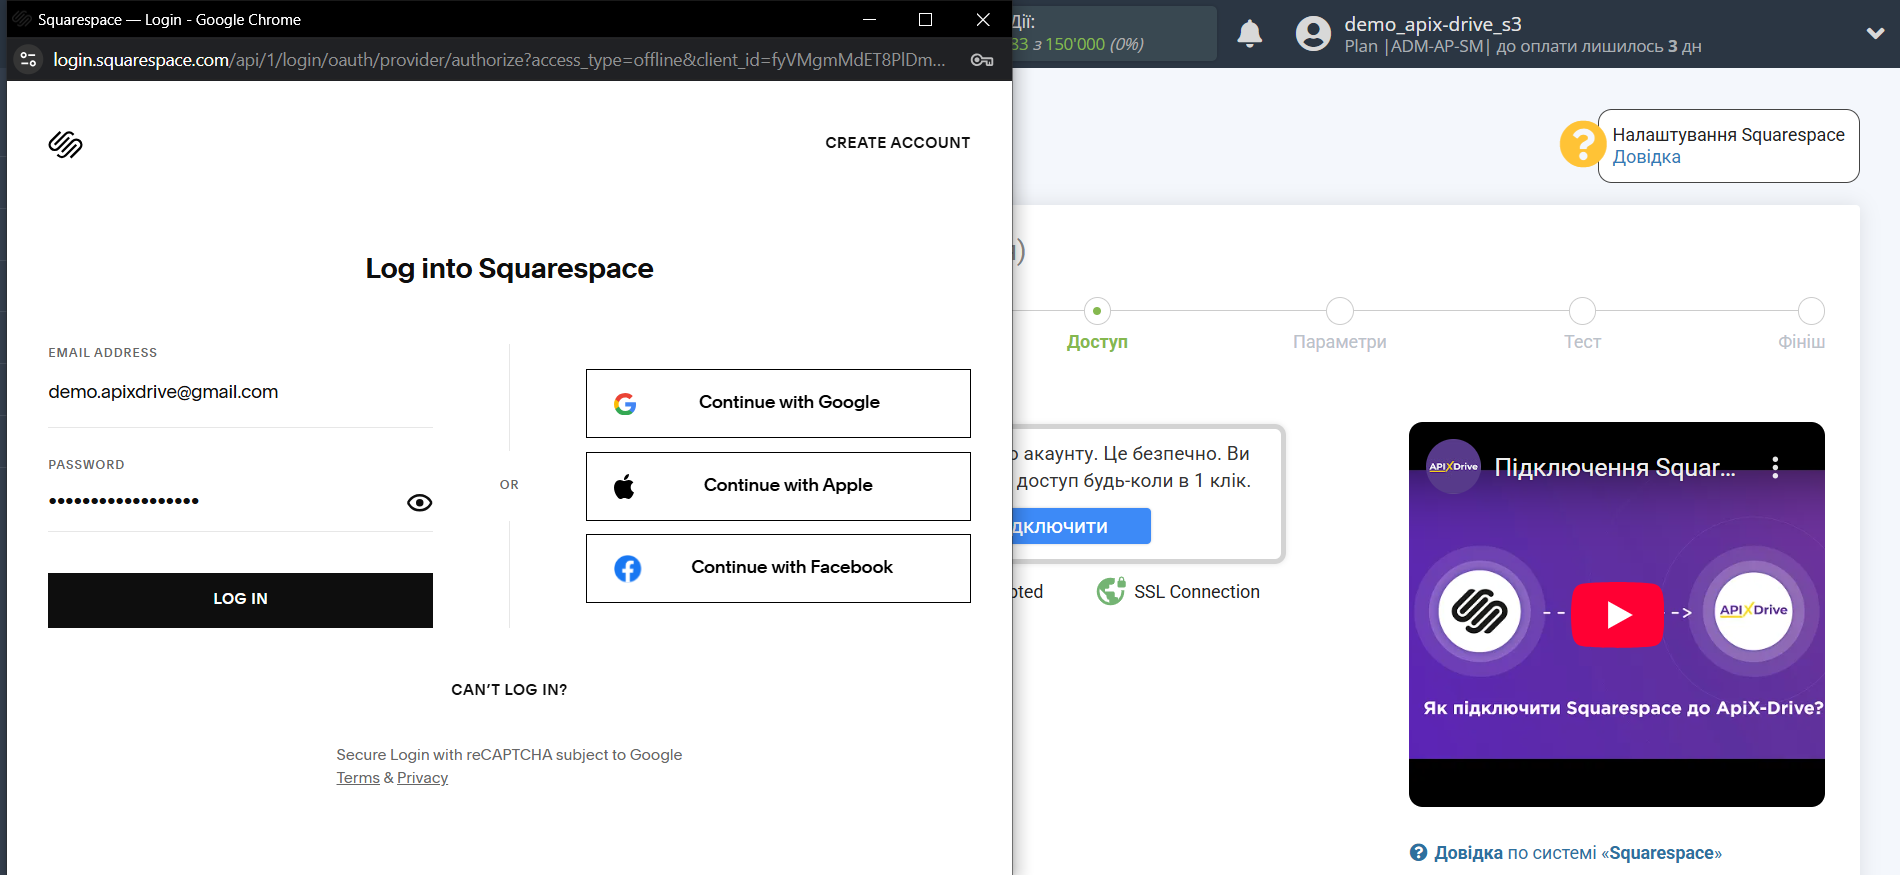Open the video's three-dot menu
The width and height of the screenshot is (1900, 875).
(1775, 467)
